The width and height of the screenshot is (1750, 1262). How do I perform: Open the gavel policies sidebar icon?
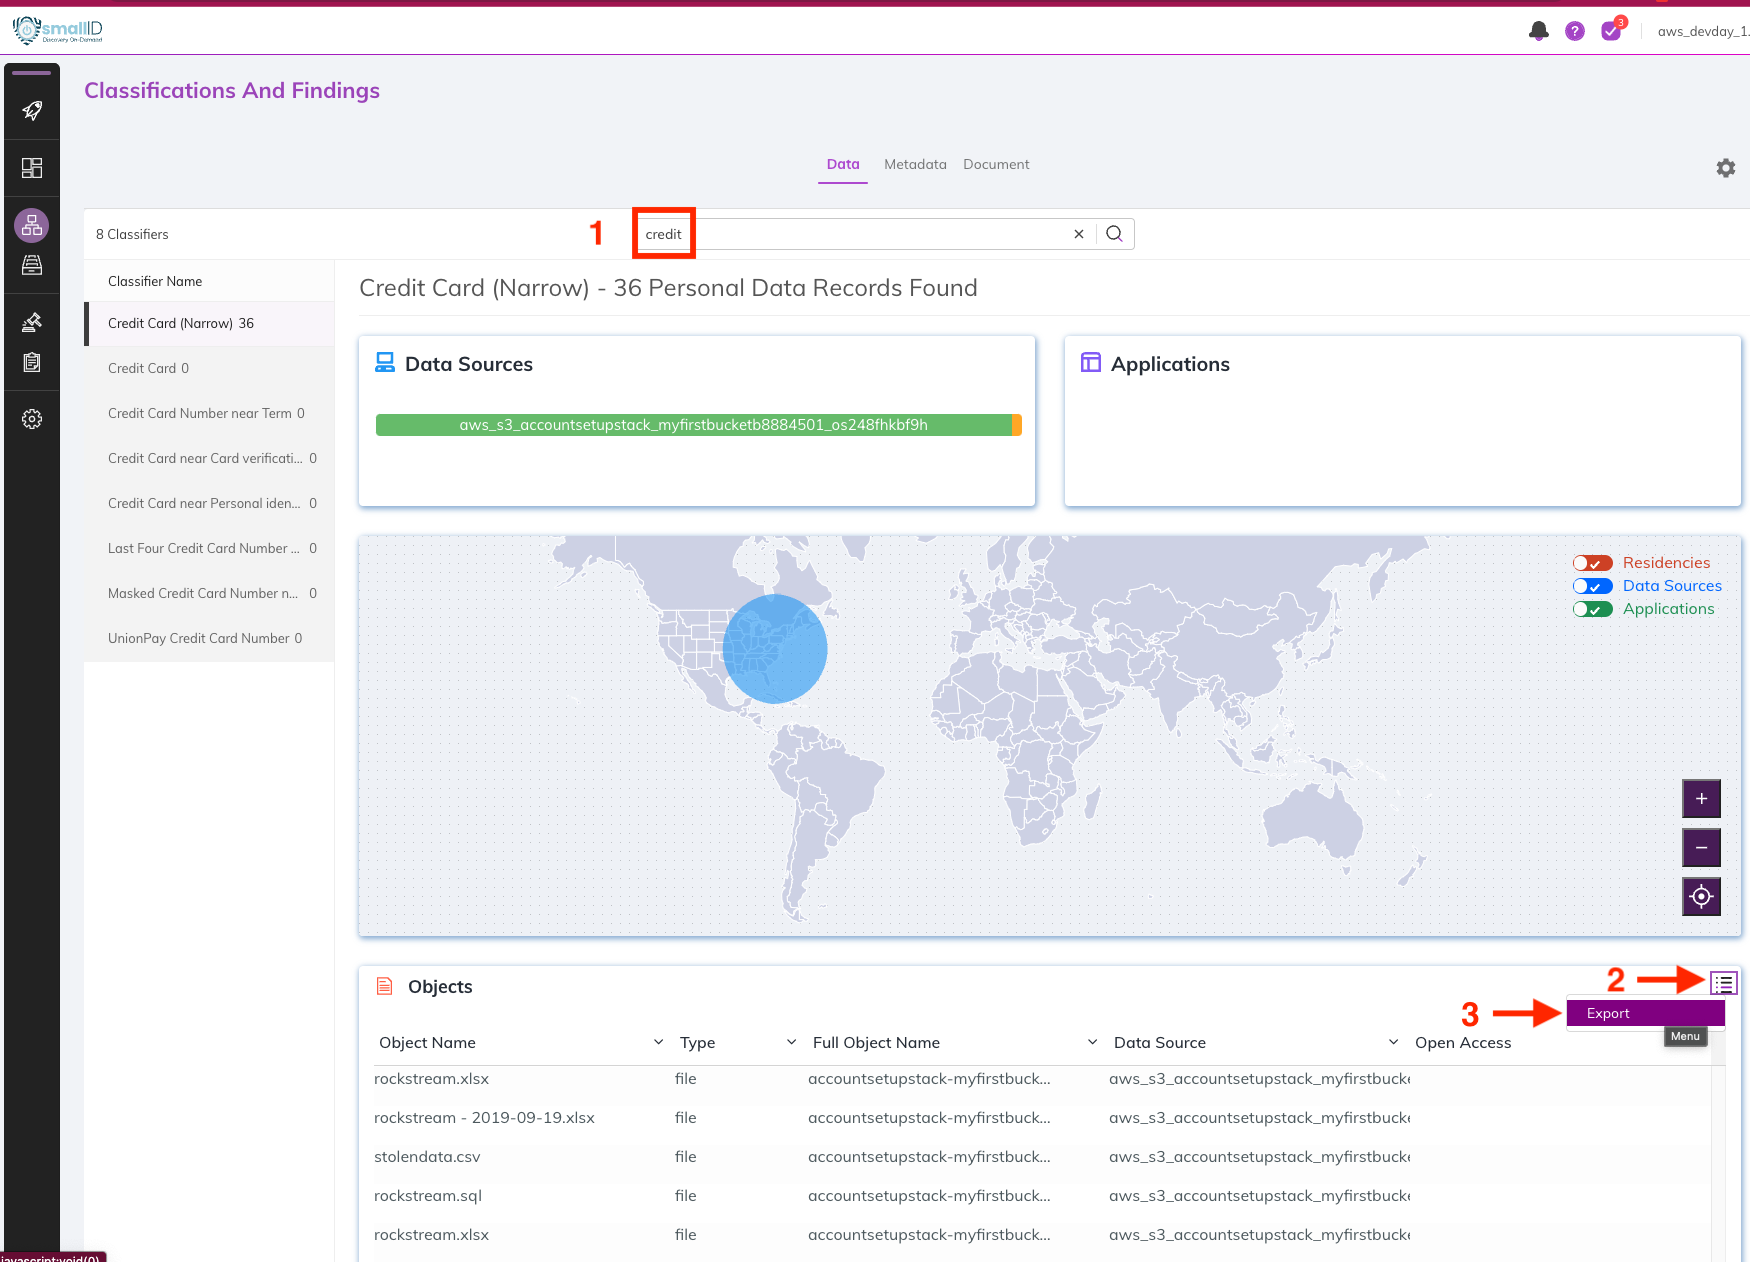pos(32,322)
